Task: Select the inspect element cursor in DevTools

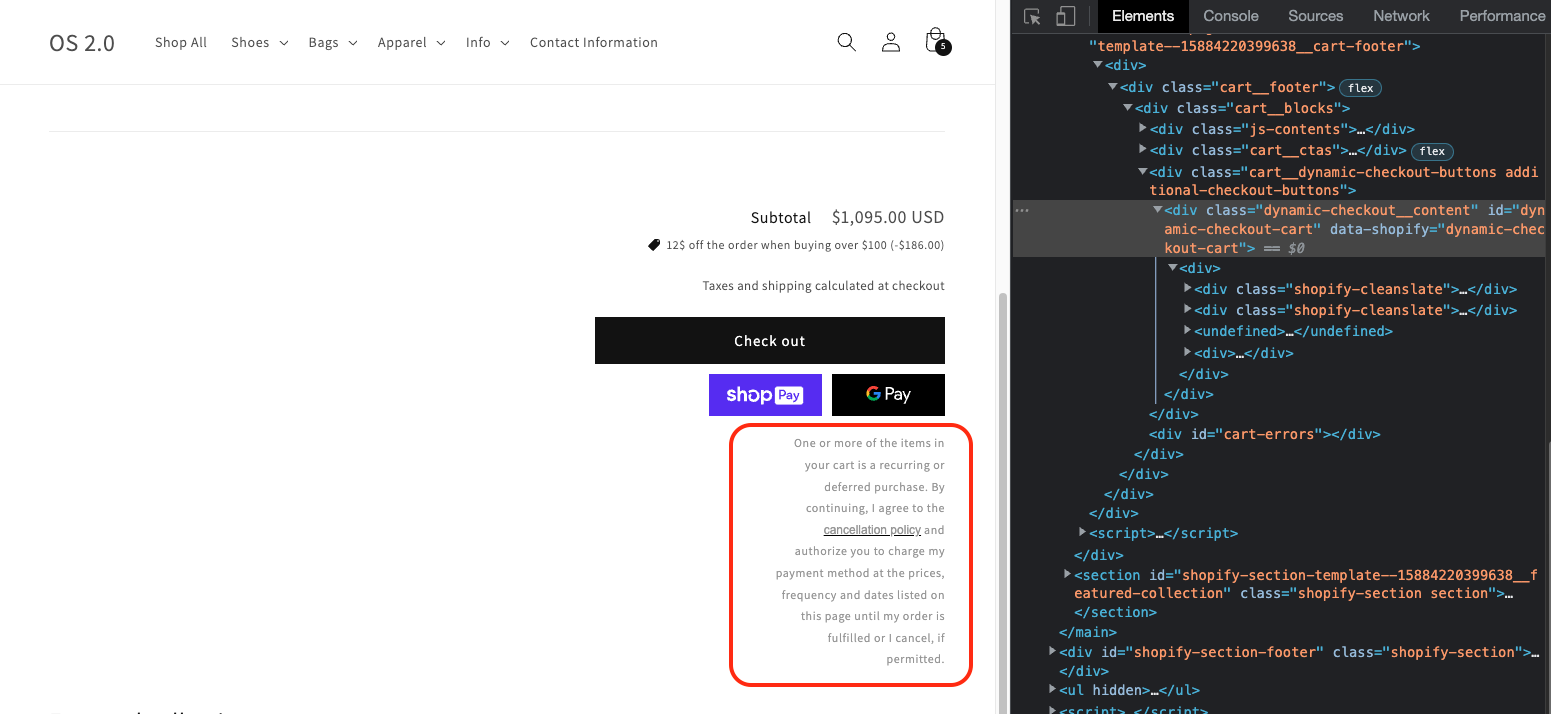Action: (1031, 16)
